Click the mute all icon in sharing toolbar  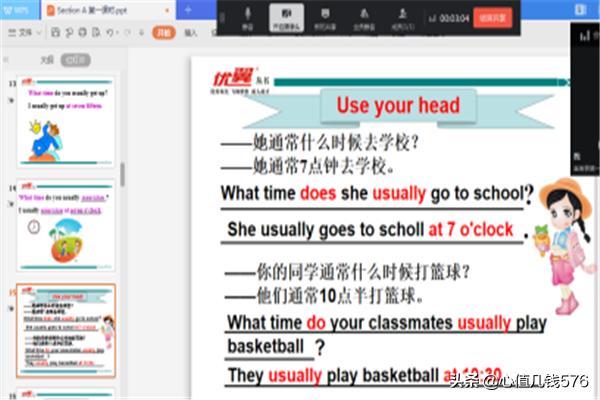(364, 18)
